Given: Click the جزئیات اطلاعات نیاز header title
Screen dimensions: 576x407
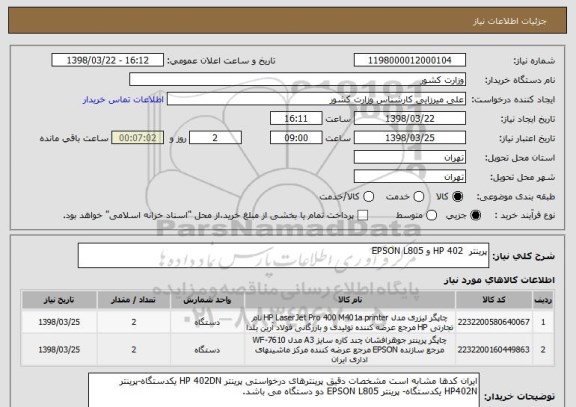Looking at the screenshot, I should point(510,21).
